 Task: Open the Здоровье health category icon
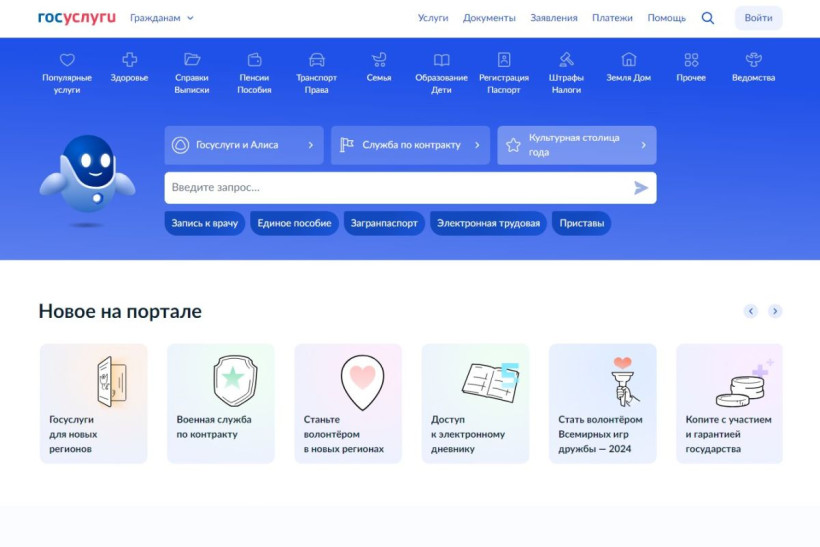pos(129,60)
